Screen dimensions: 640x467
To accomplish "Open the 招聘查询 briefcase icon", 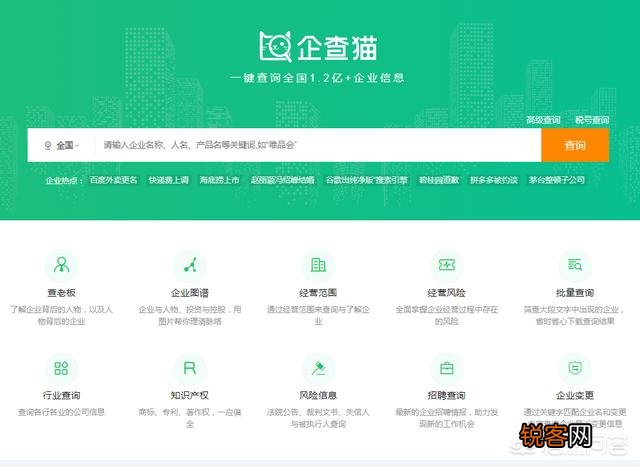I will pyautogui.click(x=447, y=368).
